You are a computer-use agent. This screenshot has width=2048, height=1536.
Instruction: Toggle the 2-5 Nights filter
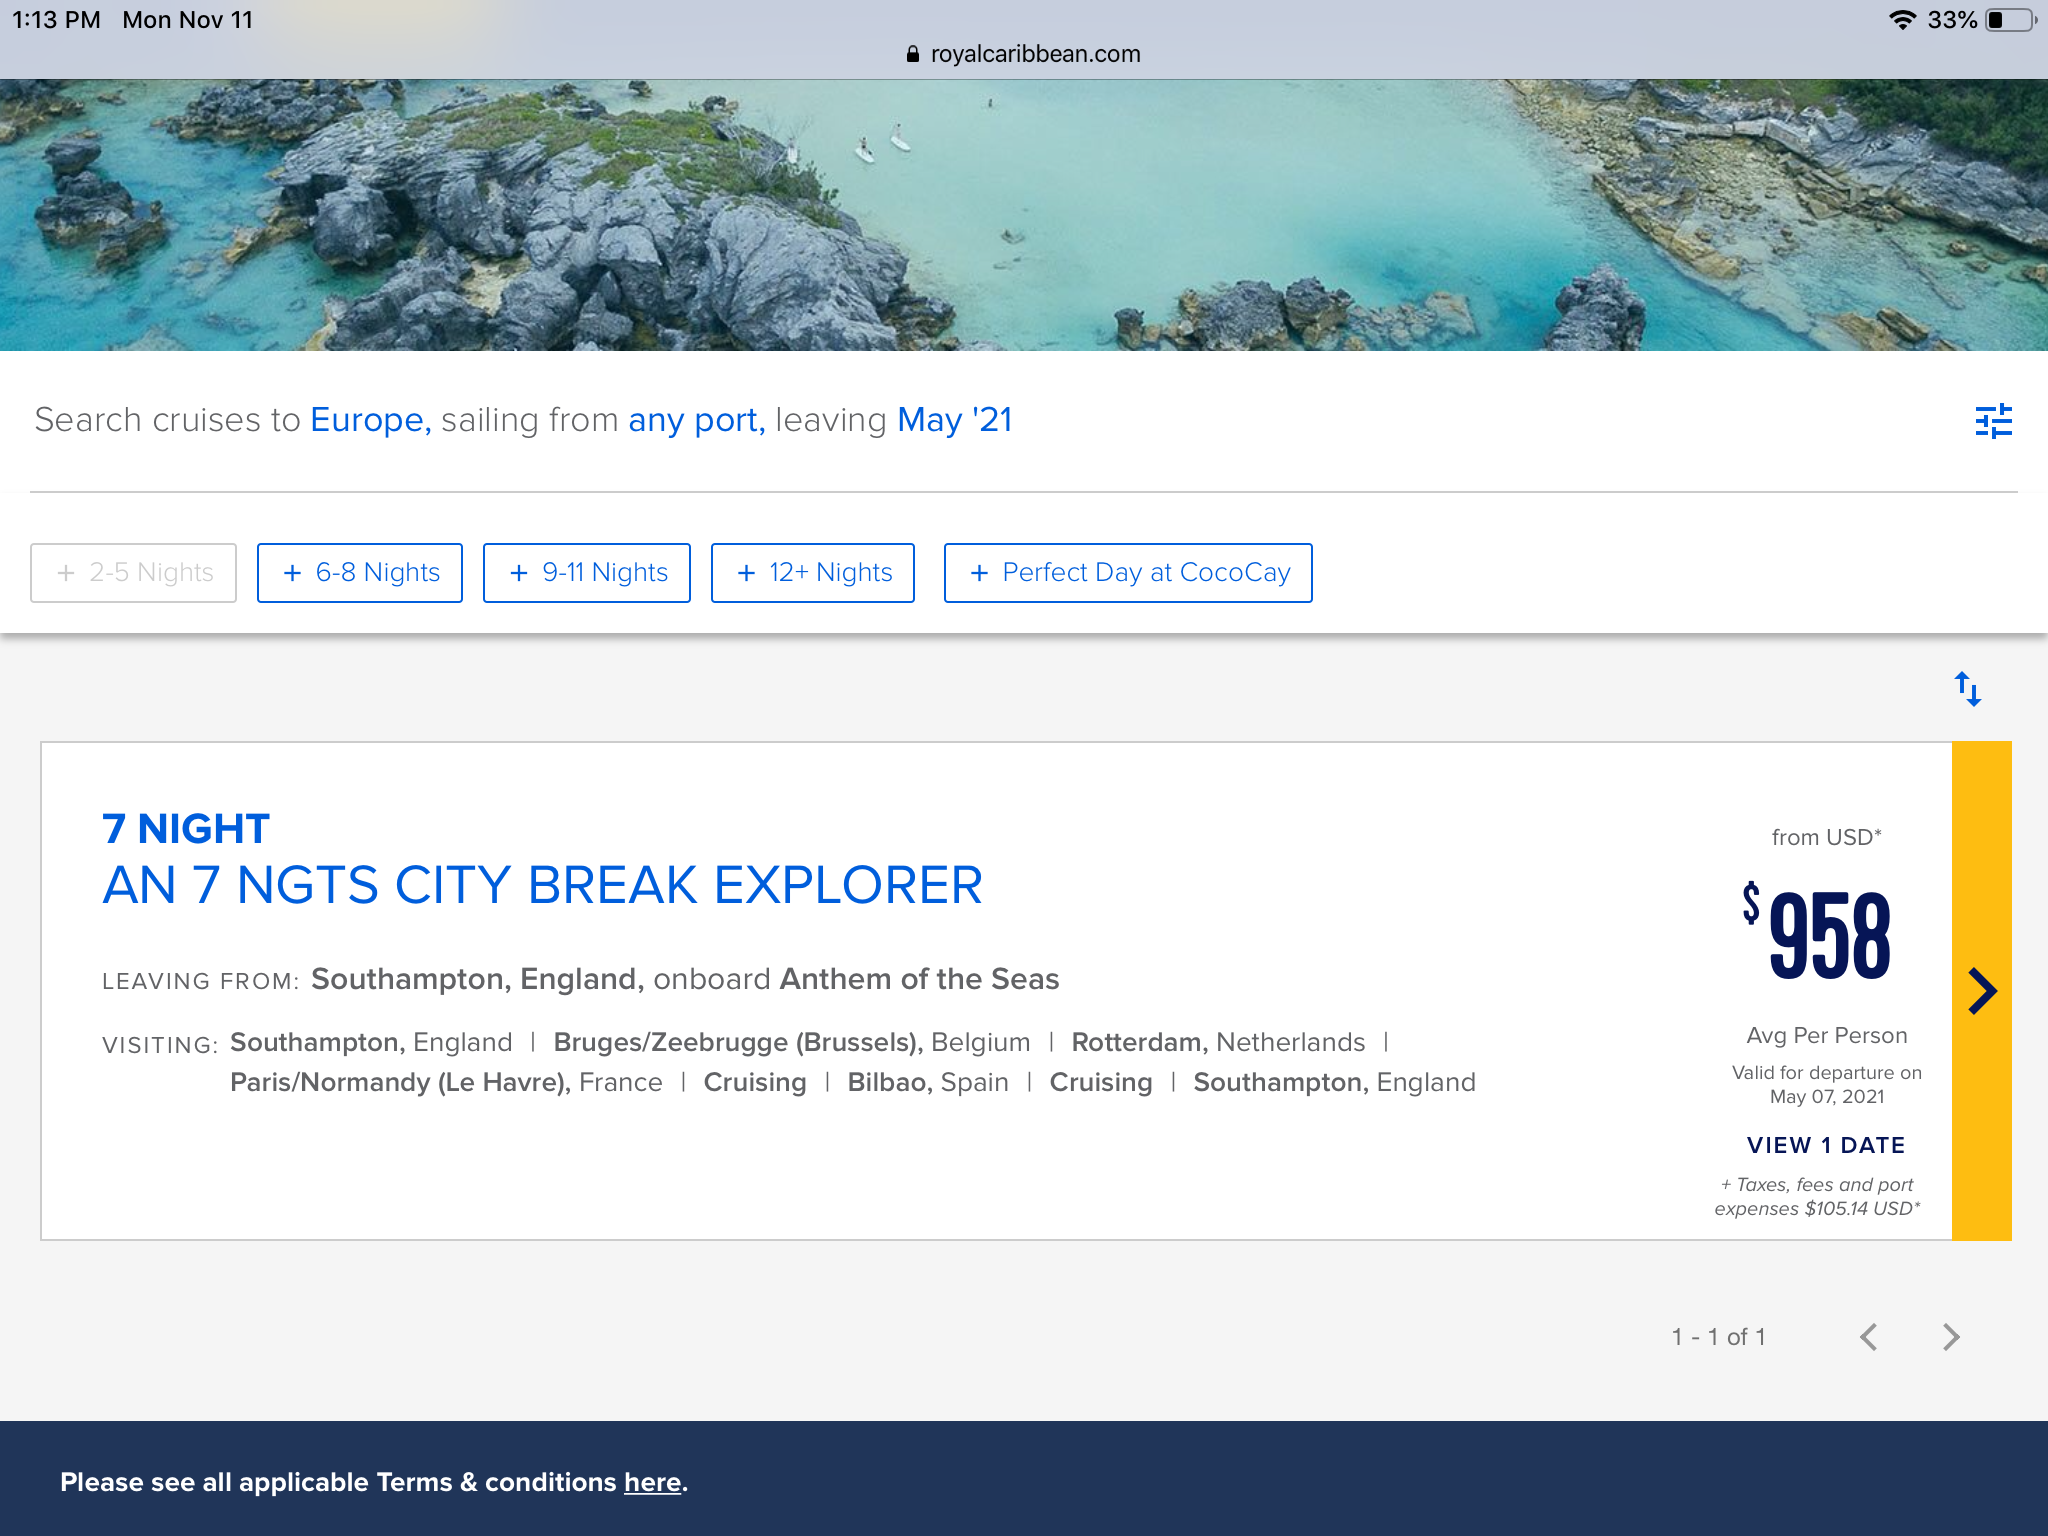click(x=133, y=573)
